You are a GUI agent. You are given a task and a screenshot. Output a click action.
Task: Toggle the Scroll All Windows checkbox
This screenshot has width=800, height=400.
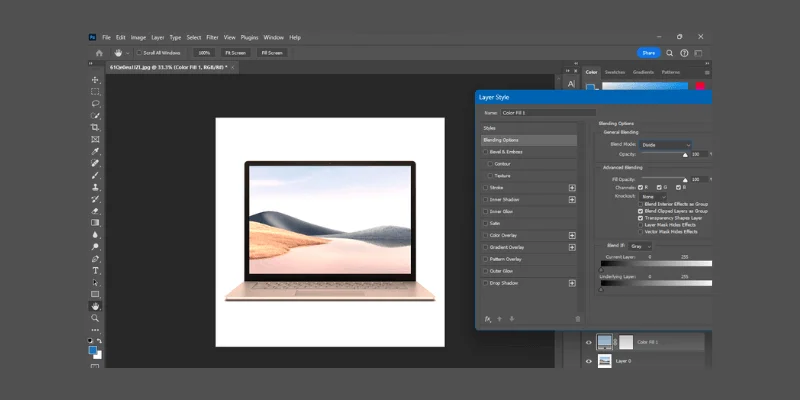(x=139, y=53)
